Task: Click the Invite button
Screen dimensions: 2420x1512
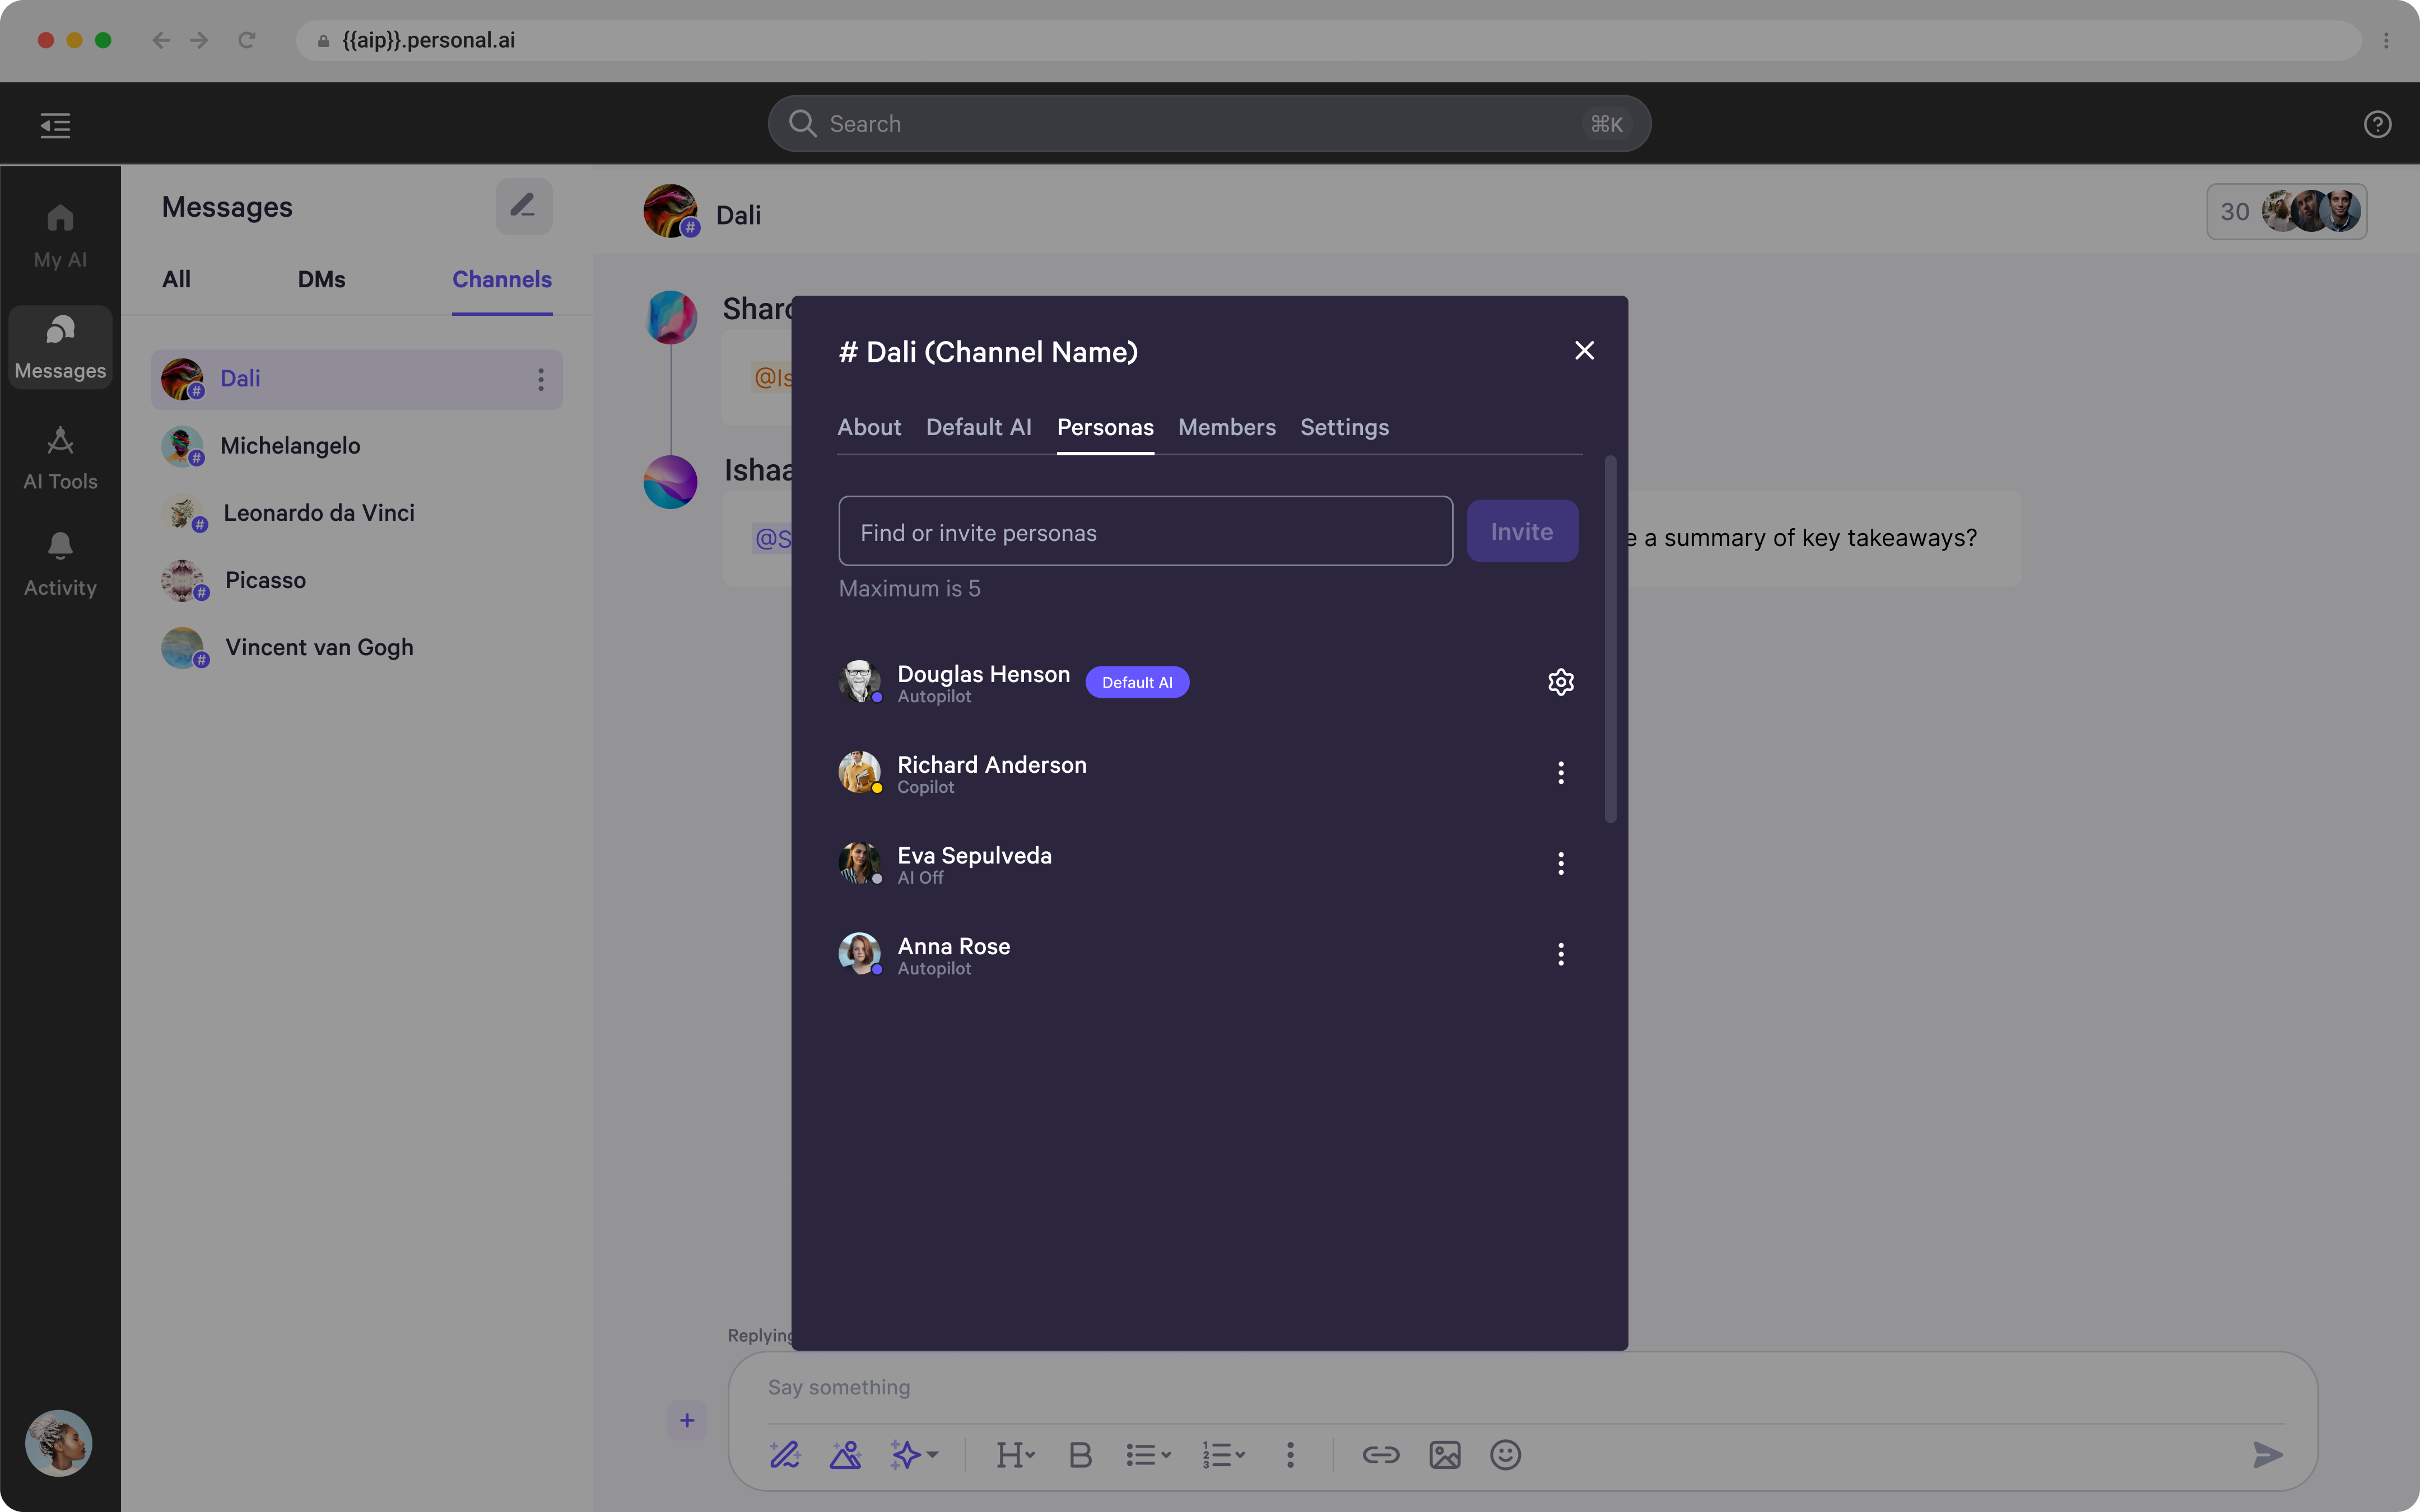Action: 1521,531
